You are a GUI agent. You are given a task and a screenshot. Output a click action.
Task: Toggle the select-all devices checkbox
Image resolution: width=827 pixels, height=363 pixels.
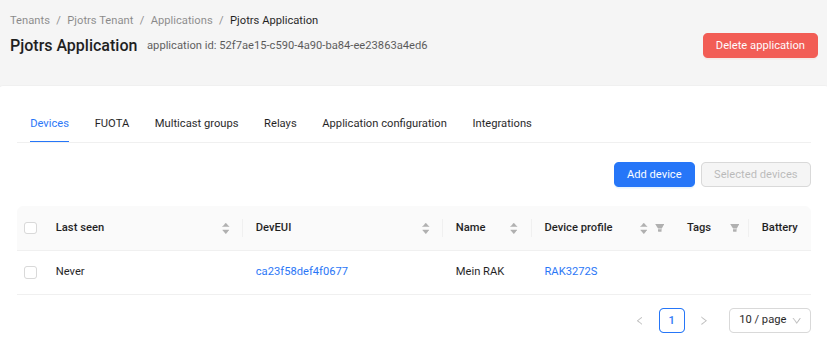31,228
